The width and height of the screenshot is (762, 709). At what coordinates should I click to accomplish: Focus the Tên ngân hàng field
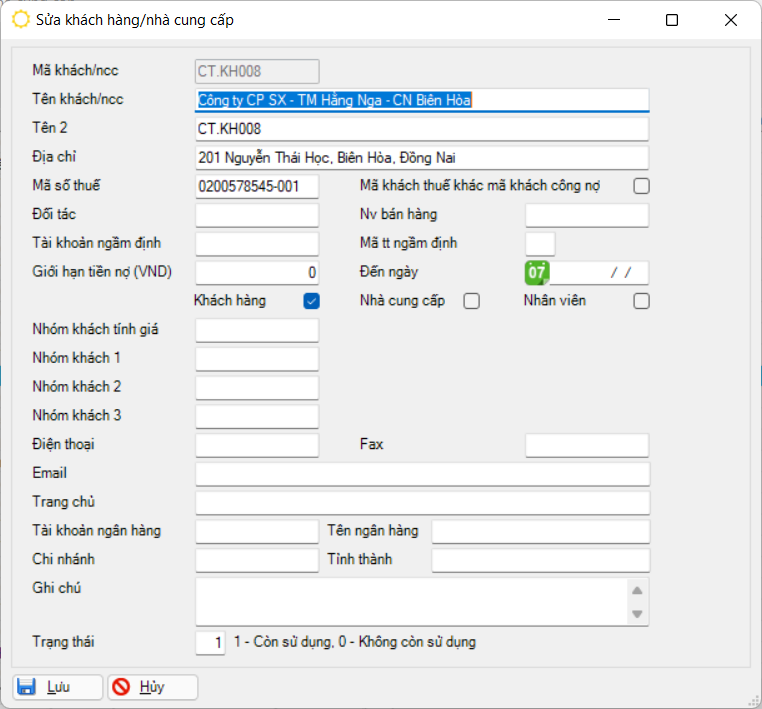(x=540, y=532)
